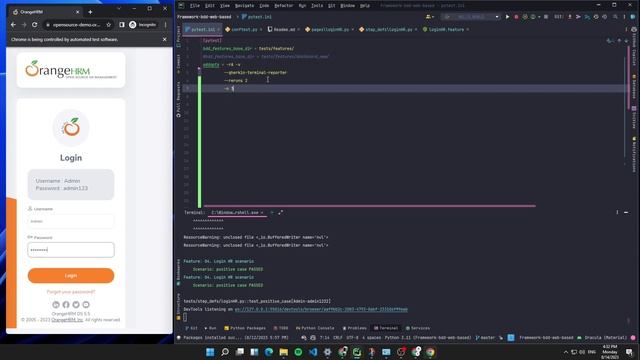Screen dimensions: 640x360
Task: Click the 4 spaces indent selector
Action: [x=371, y=338]
